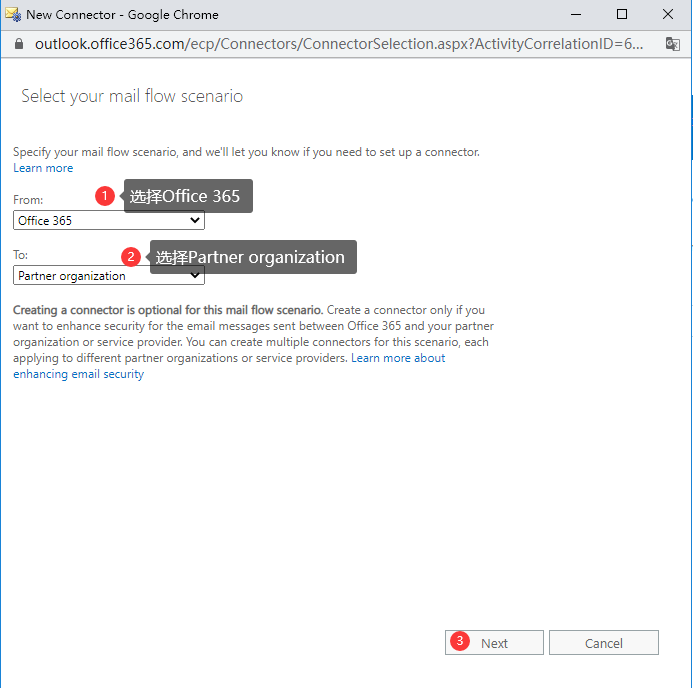The image size is (693, 688).
Task: Click the translate page icon in address bar
Action: pyautogui.click(x=672, y=44)
